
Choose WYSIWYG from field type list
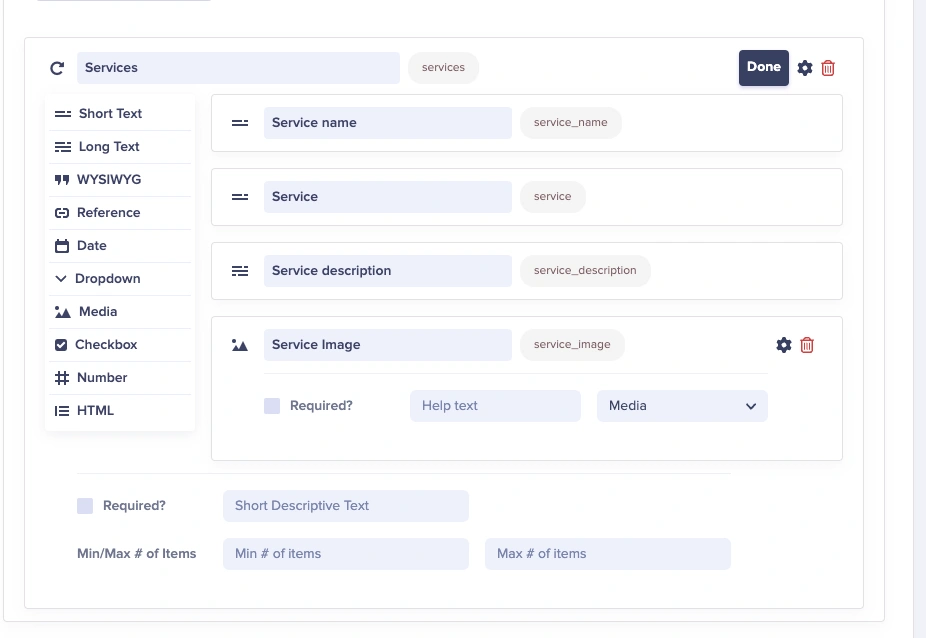(108, 180)
